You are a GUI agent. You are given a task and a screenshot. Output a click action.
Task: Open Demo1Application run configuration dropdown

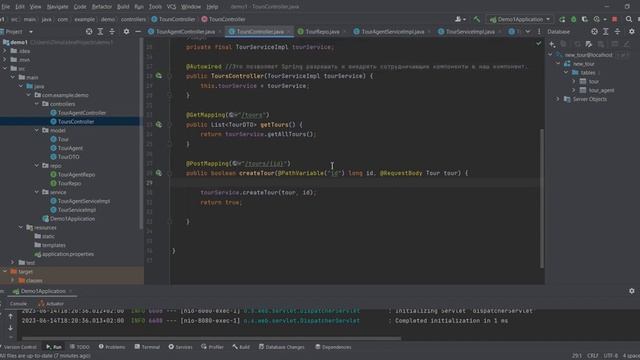(520, 19)
